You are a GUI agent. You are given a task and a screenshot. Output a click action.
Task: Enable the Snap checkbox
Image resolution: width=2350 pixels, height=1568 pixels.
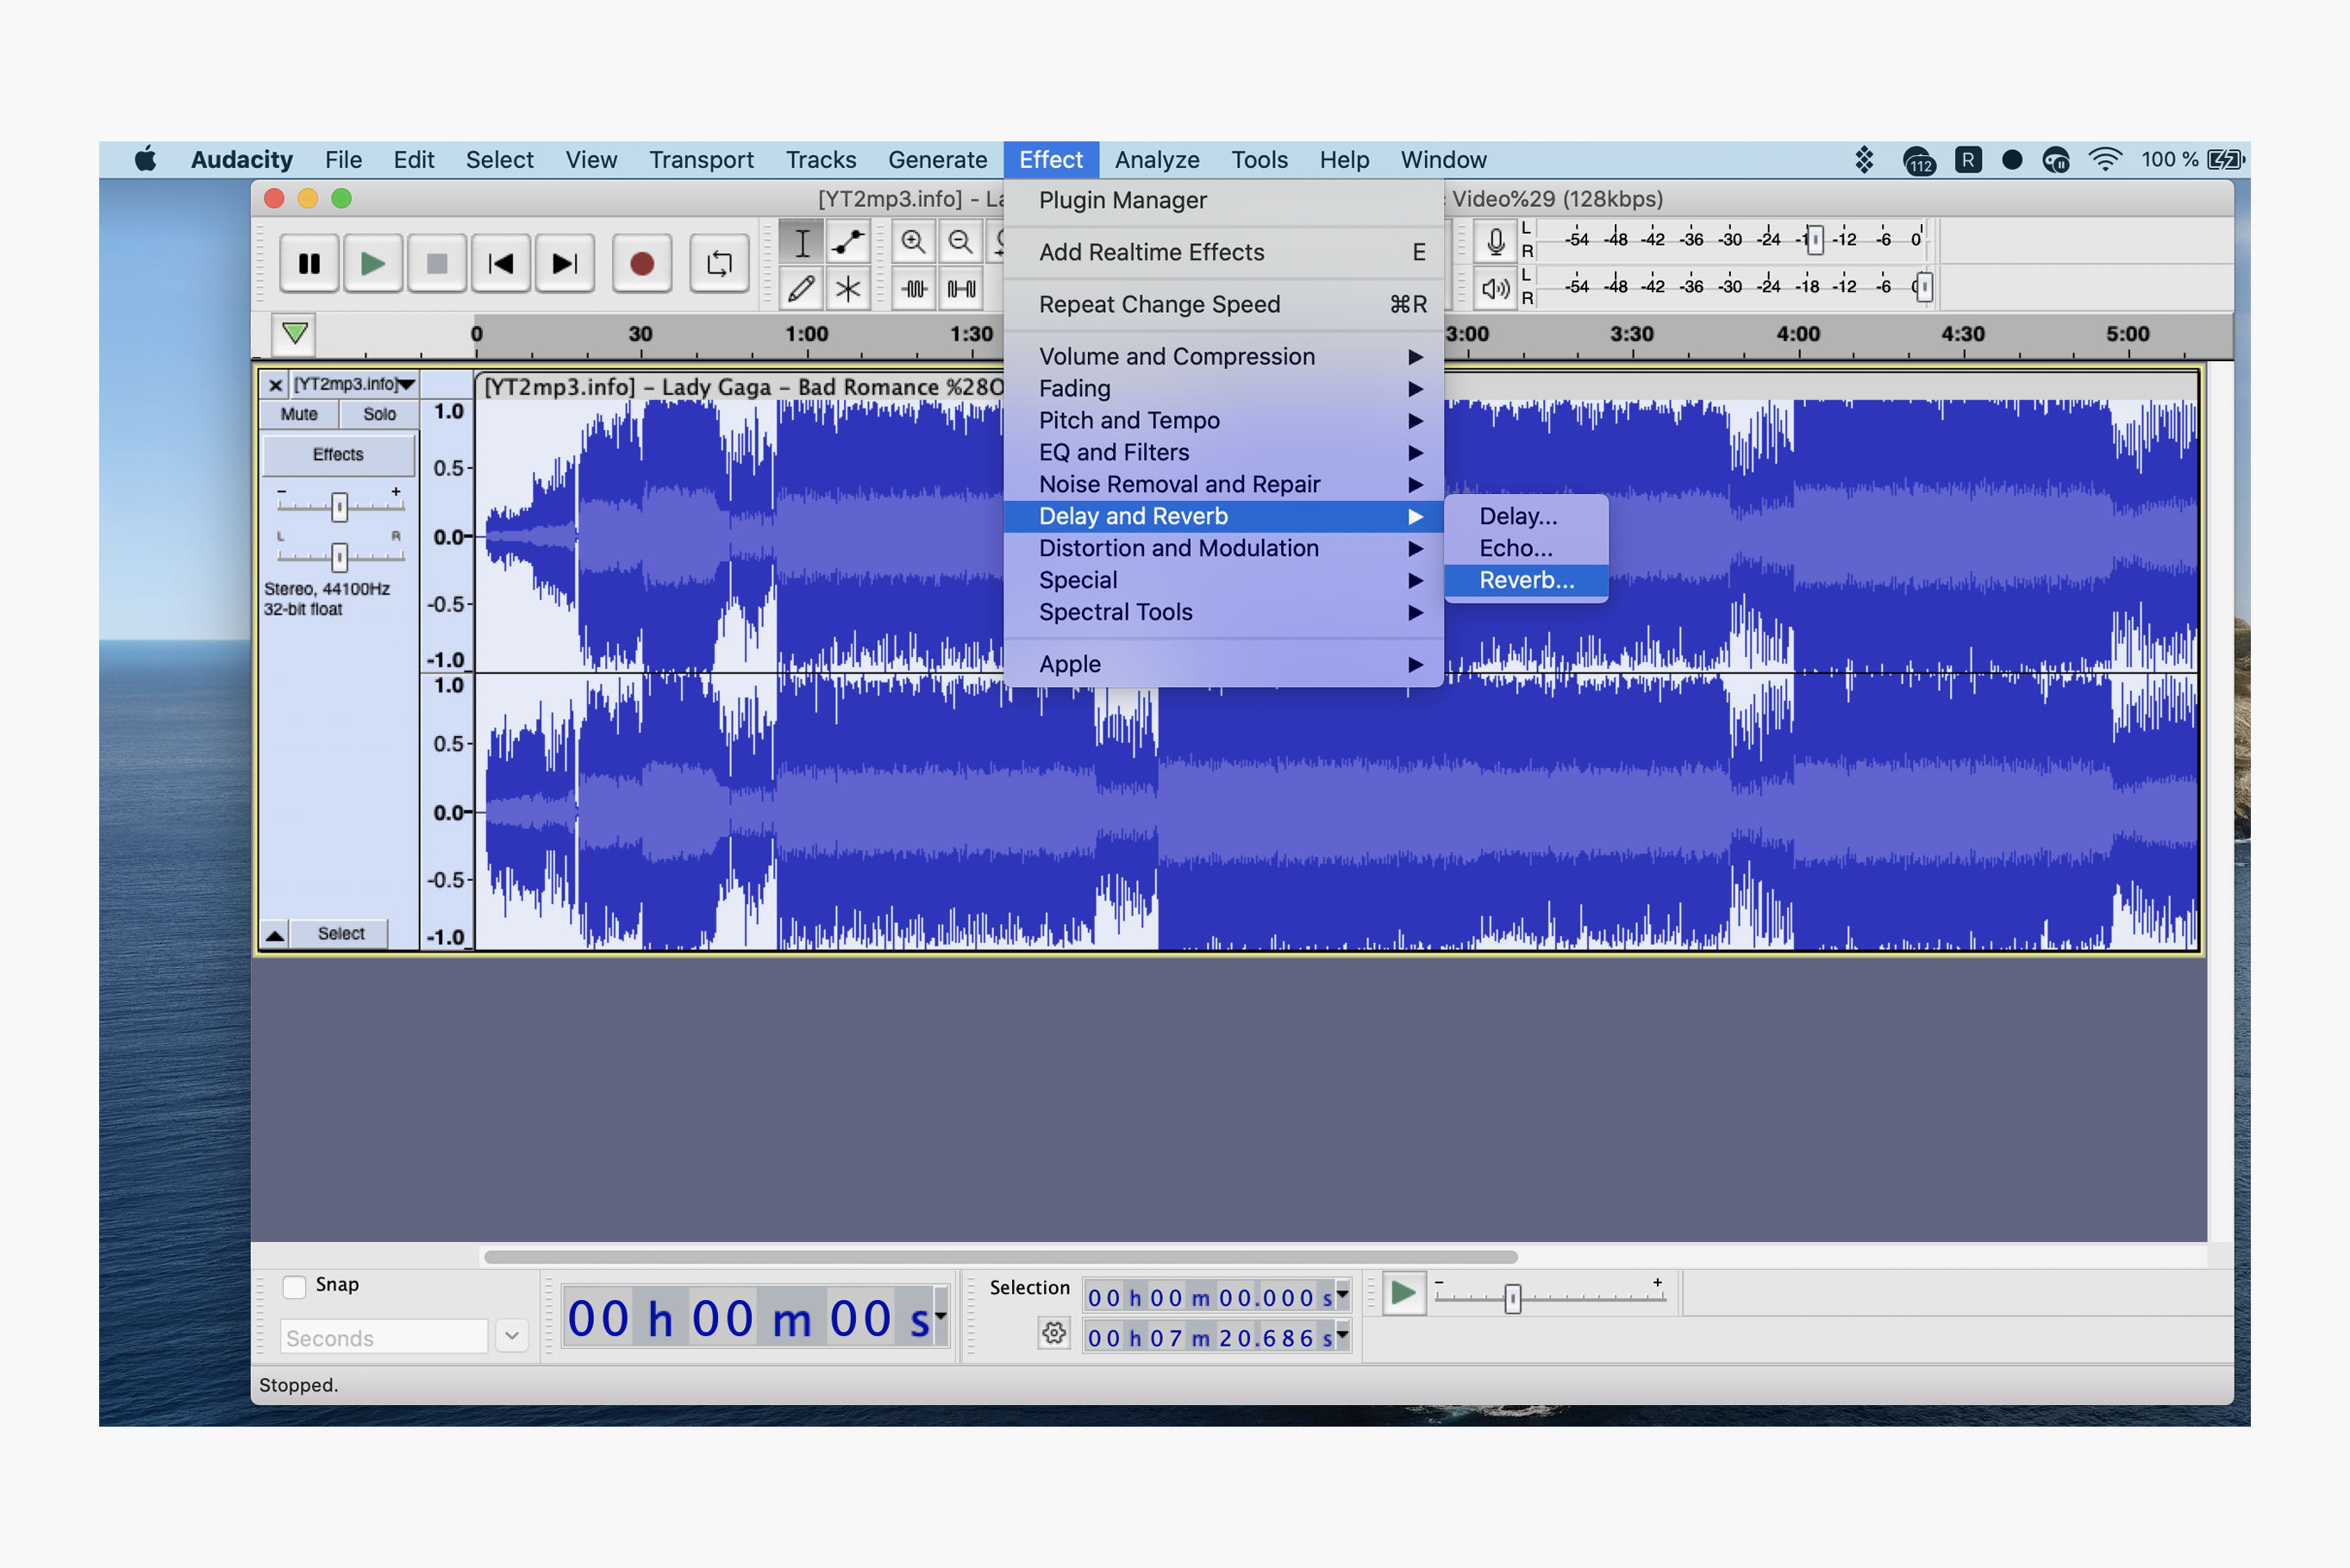pos(294,1286)
